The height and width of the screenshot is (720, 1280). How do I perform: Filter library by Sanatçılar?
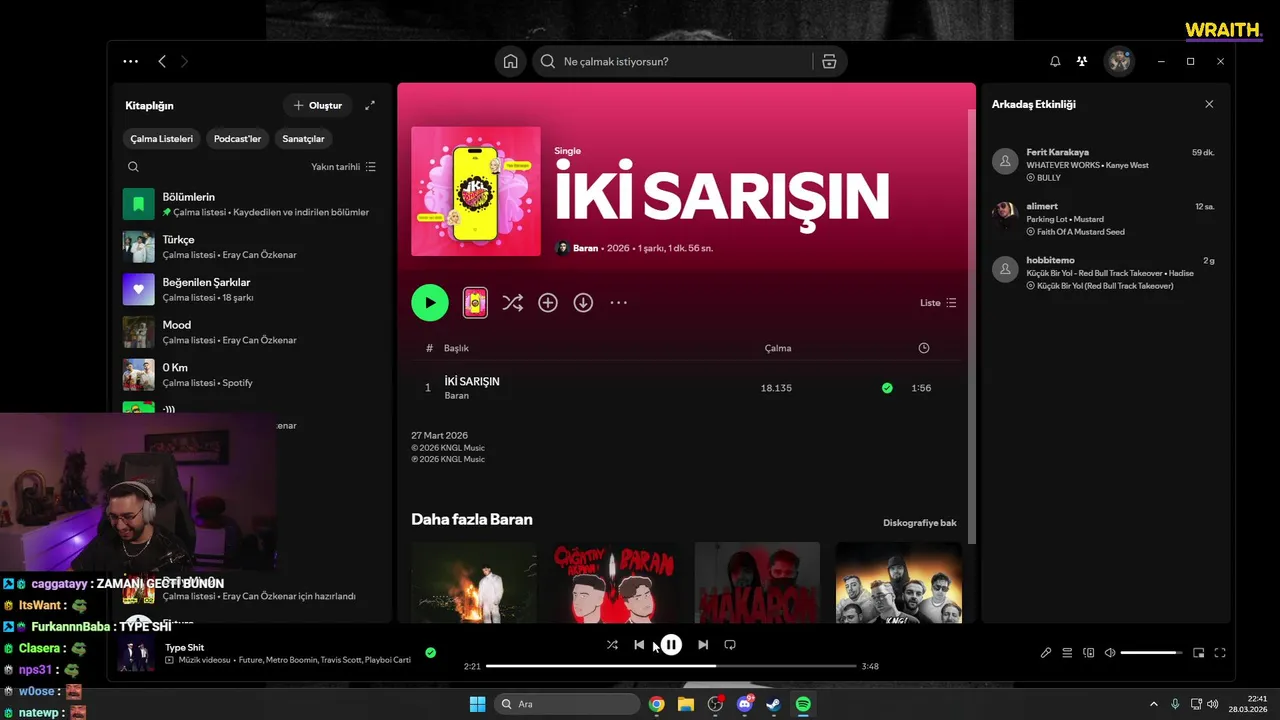[303, 139]
